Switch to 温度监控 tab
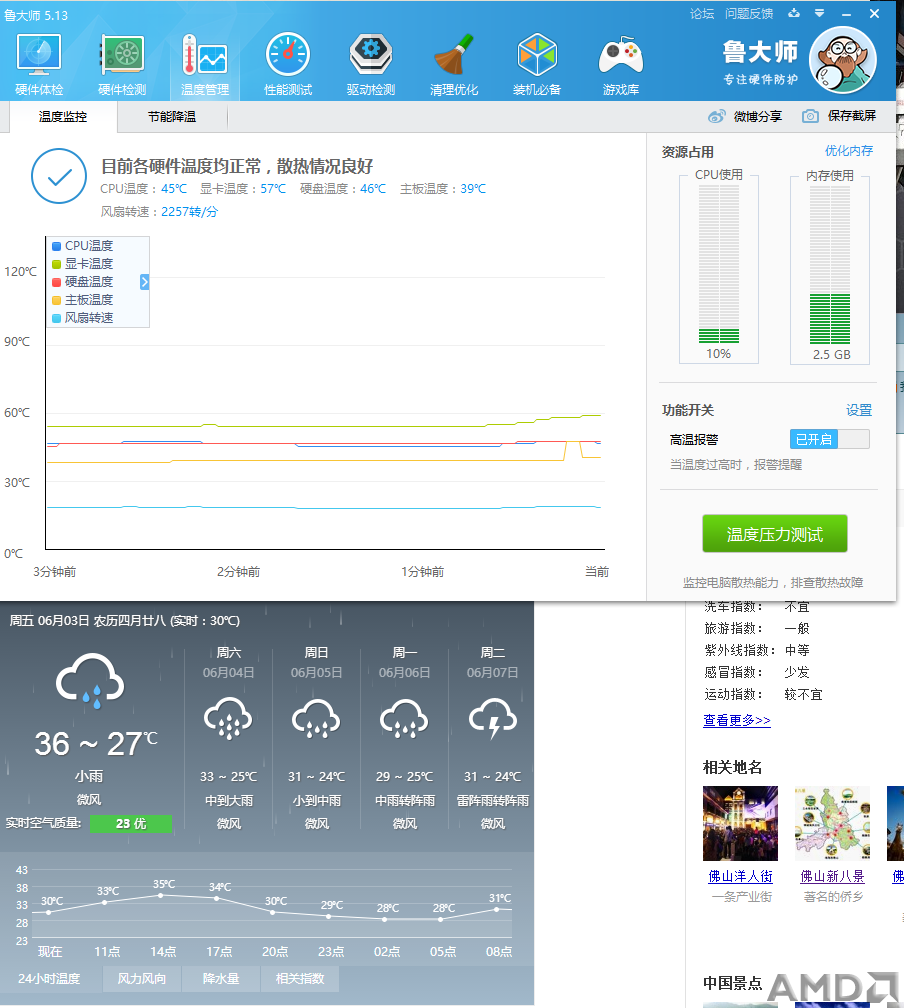 63,116
